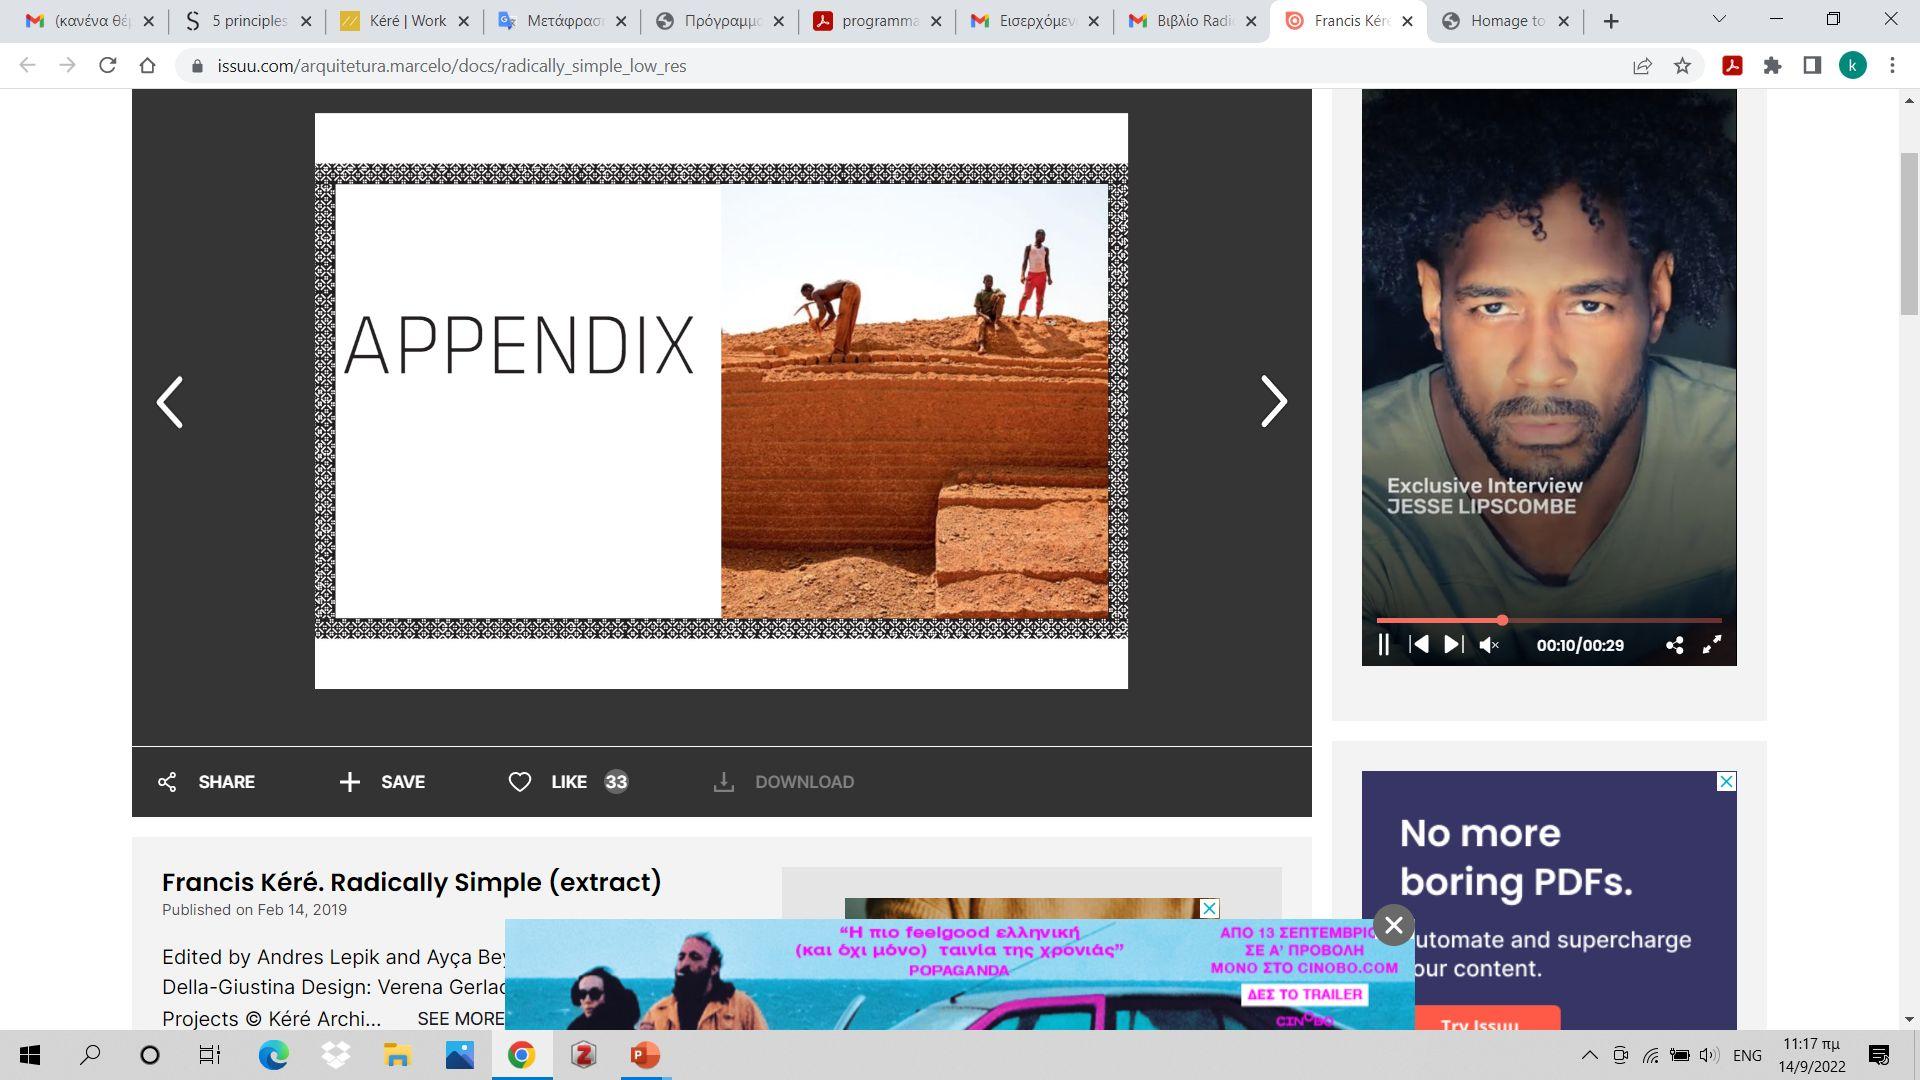The image size is (1920, 1080).
Task: Unmute the video ad sound
Action: (1489, 645)
